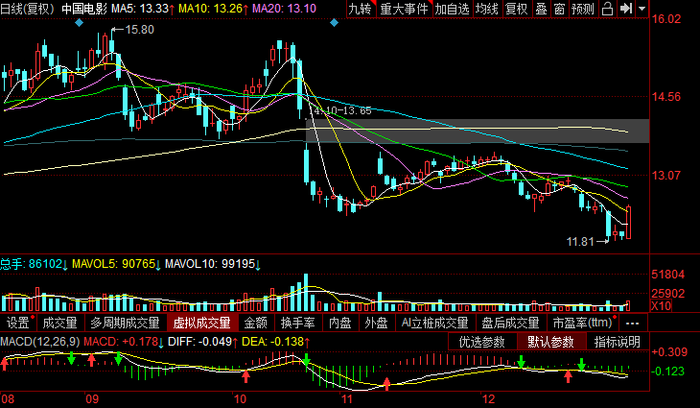Click the 14.56 price axis label
The image size is (700, 408).
point(667,97)
